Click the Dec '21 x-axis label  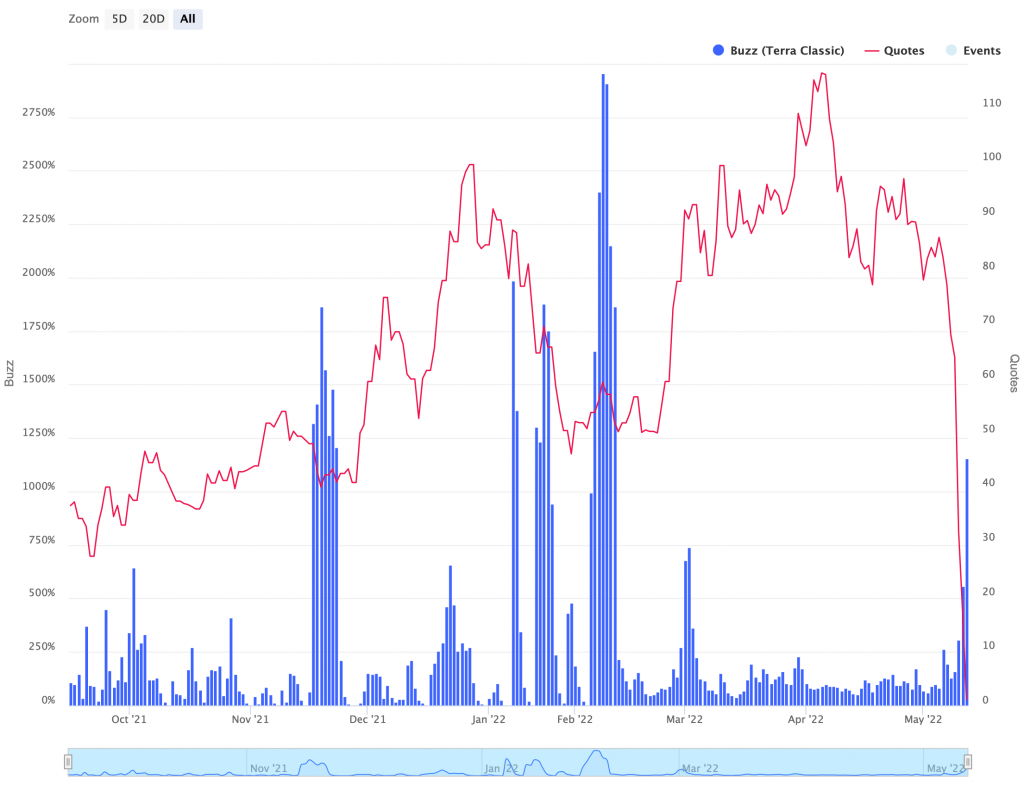(368, 719)
